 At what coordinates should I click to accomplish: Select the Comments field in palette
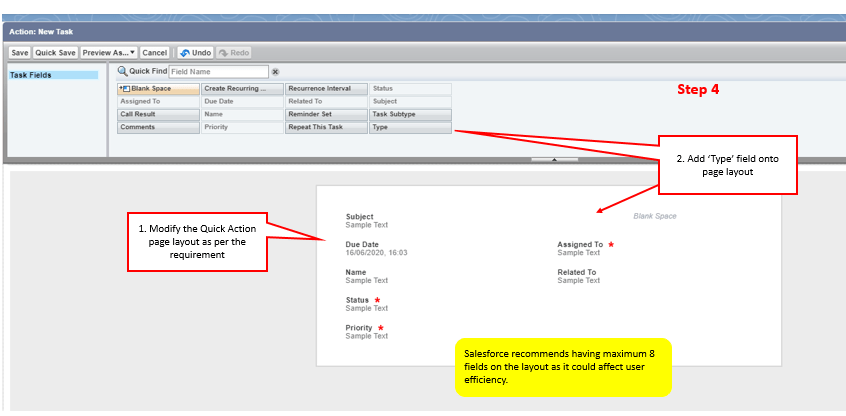pyautogui.click(x=158, y=128)
